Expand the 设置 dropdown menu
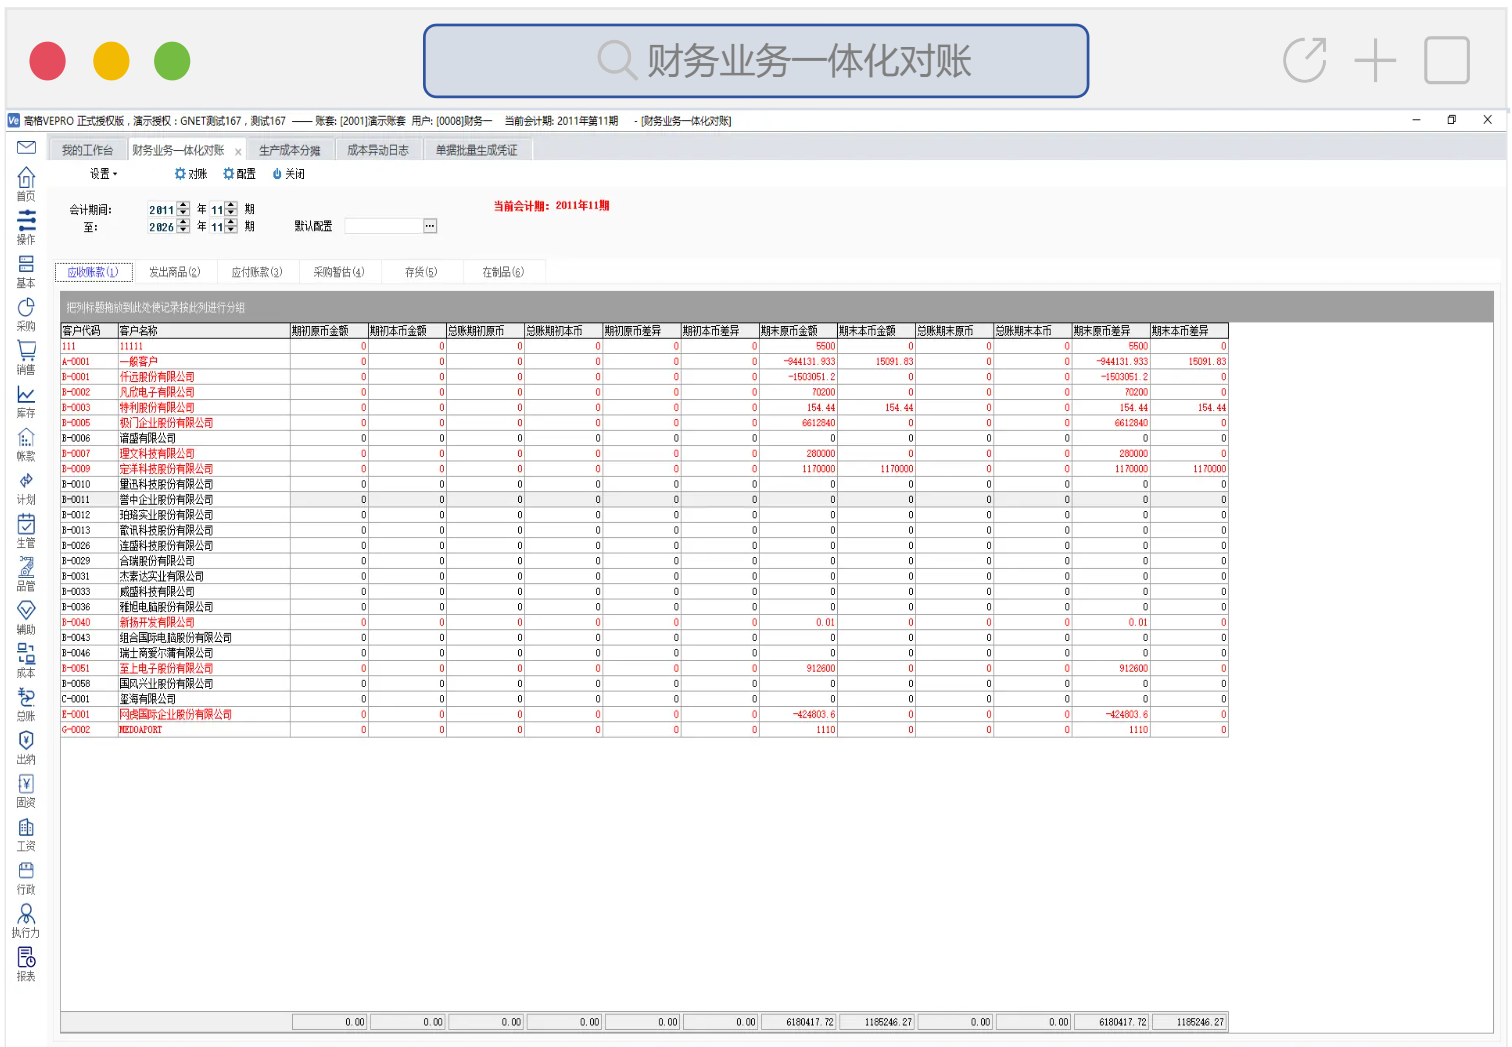The image size is (1512, 1047). click(103, 174)
